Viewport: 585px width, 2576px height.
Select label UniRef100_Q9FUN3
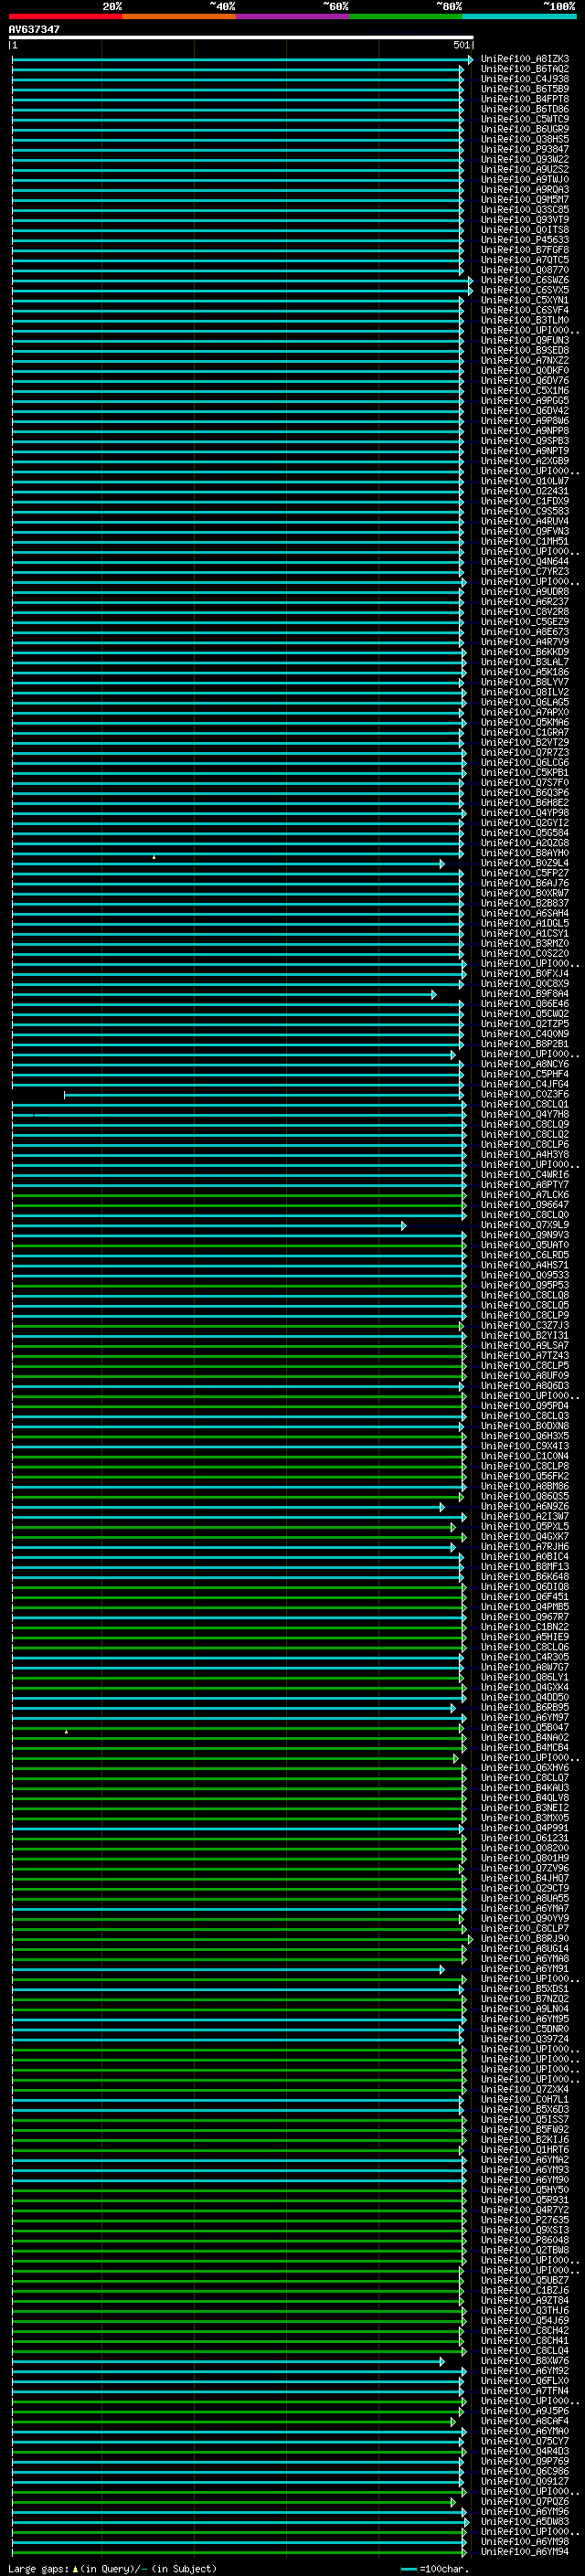pos(524,340)
